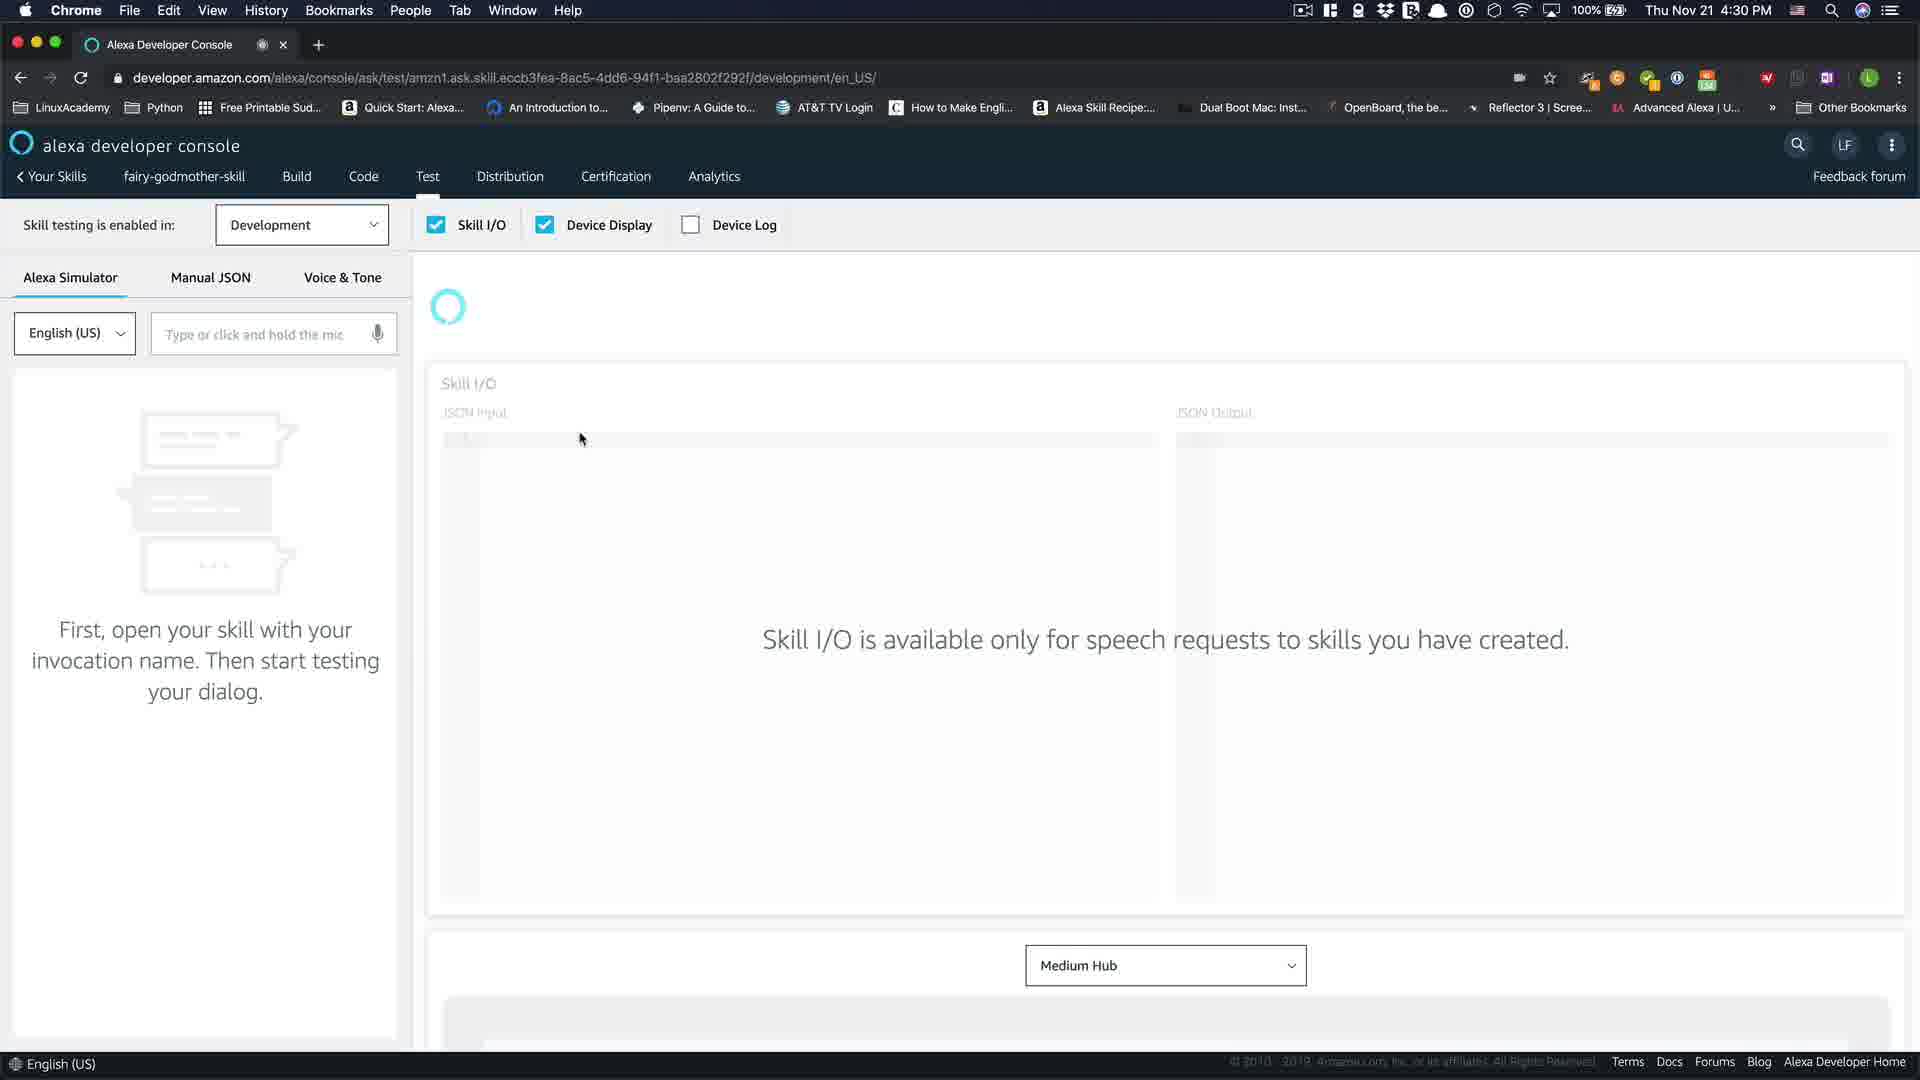1920x1080 pixels.
Task: Click the browser reload page icon
Action: click(x=81, y=78)
